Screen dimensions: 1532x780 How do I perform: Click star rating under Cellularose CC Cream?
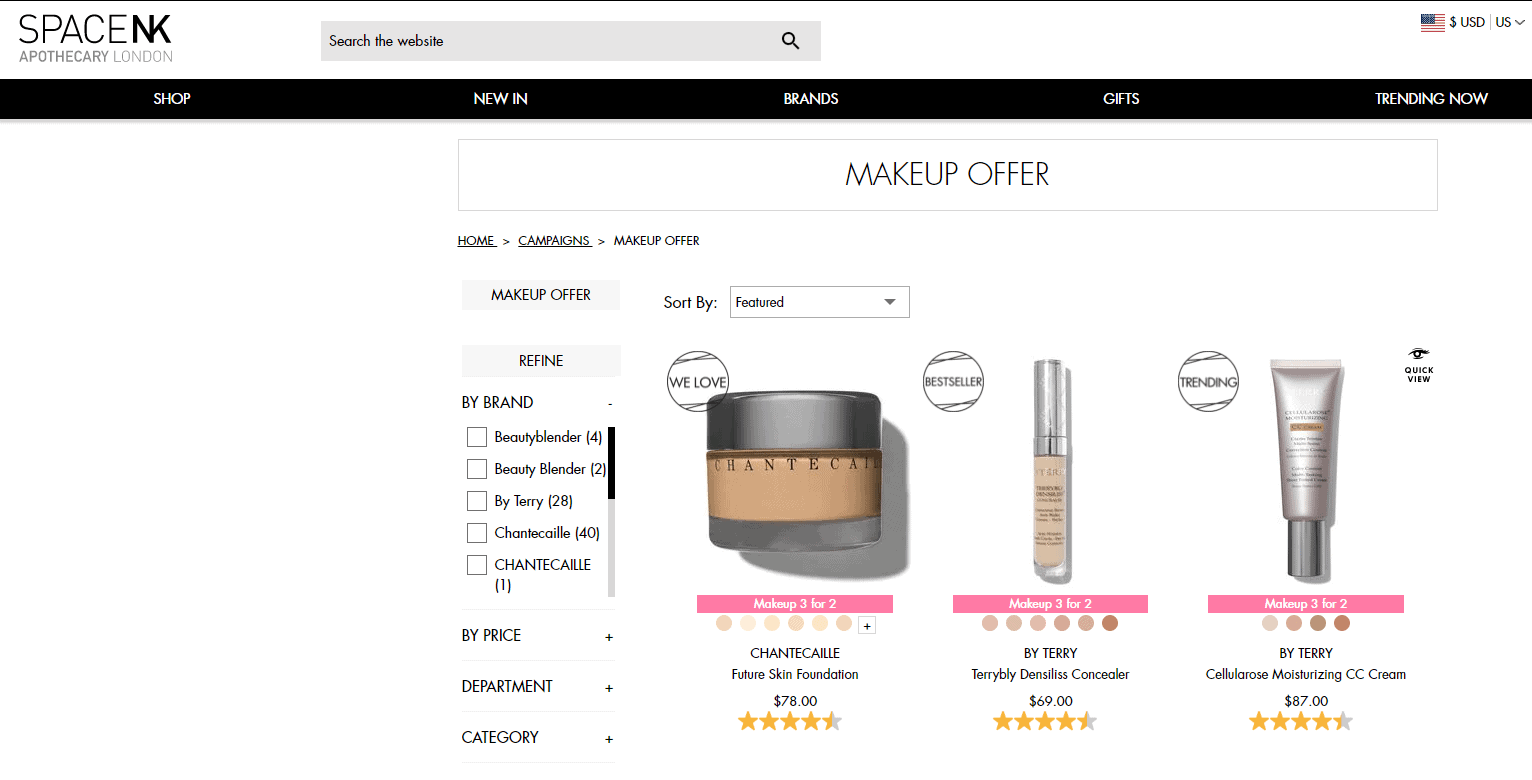1301,721
